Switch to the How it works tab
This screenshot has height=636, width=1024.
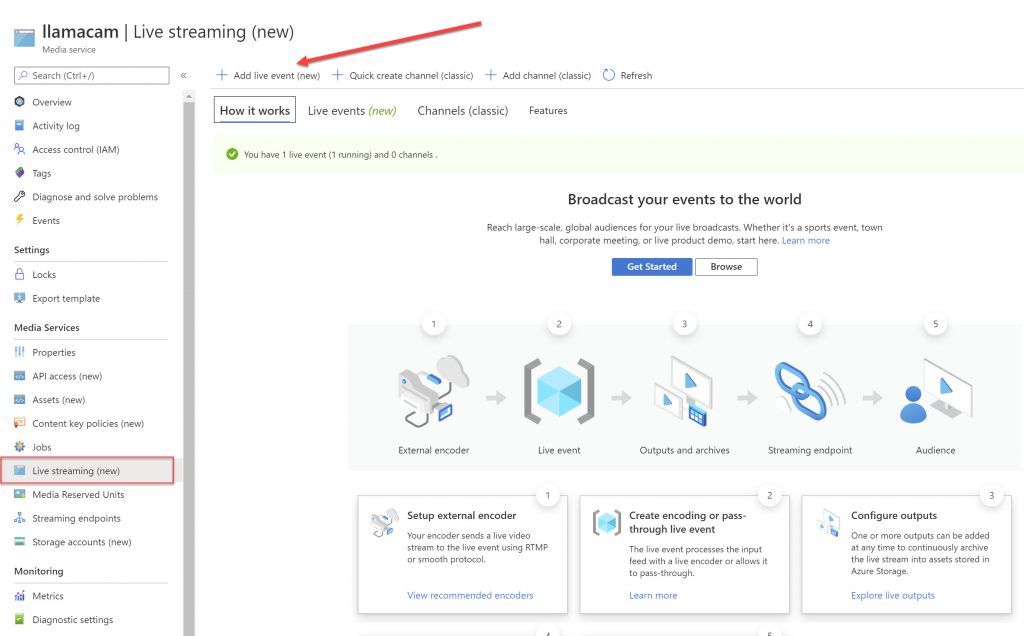[x=255, y=110]
